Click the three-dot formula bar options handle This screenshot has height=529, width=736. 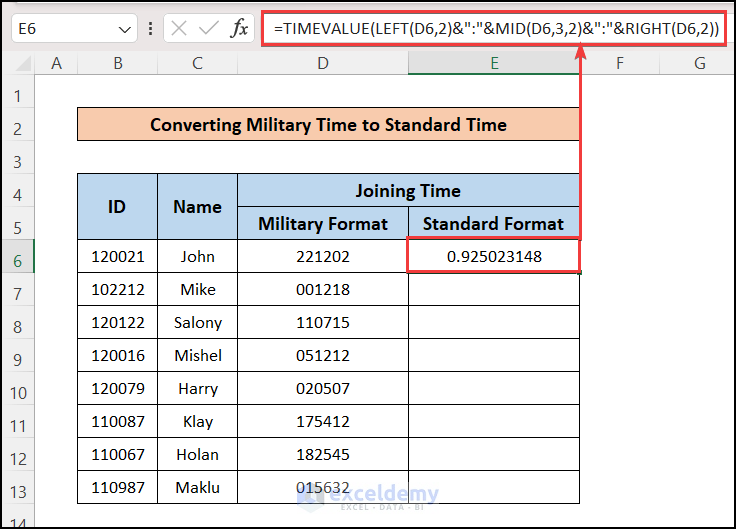tap(150, 29)
